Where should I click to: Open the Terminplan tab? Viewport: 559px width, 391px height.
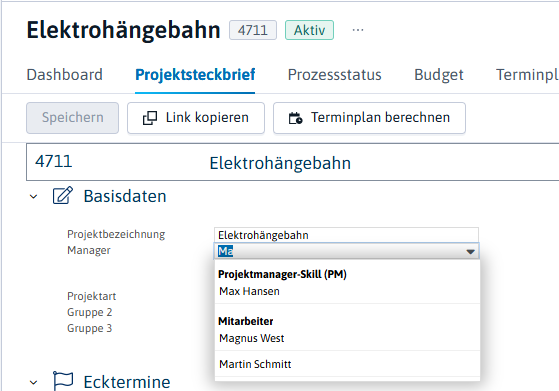tap(527, 75)
